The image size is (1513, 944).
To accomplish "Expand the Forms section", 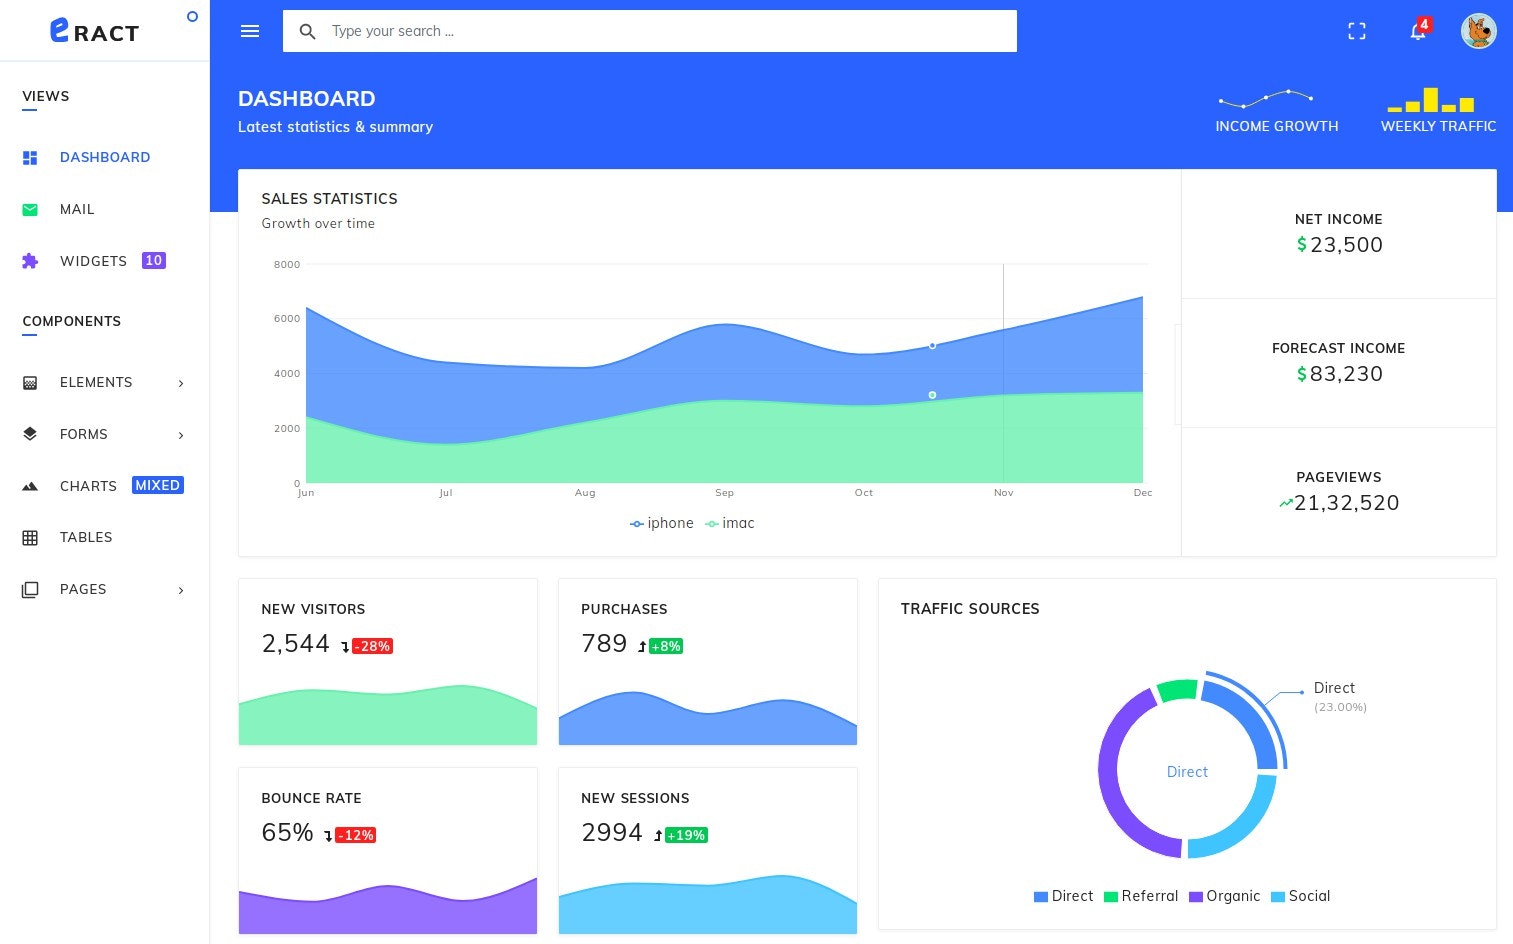I will point(83,434).
